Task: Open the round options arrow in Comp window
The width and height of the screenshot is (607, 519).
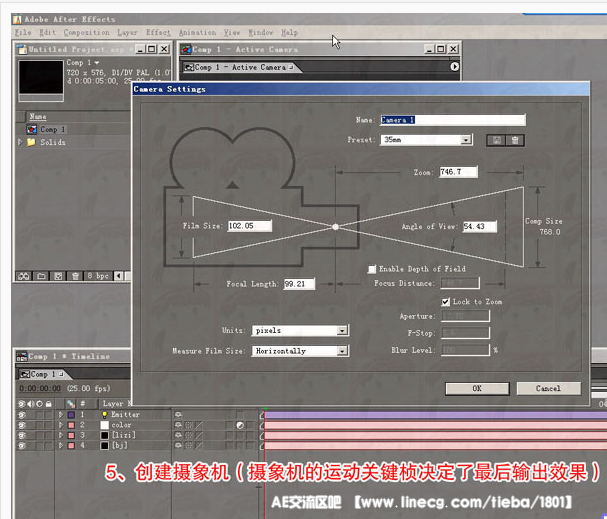Action: (x=454, y=67)
